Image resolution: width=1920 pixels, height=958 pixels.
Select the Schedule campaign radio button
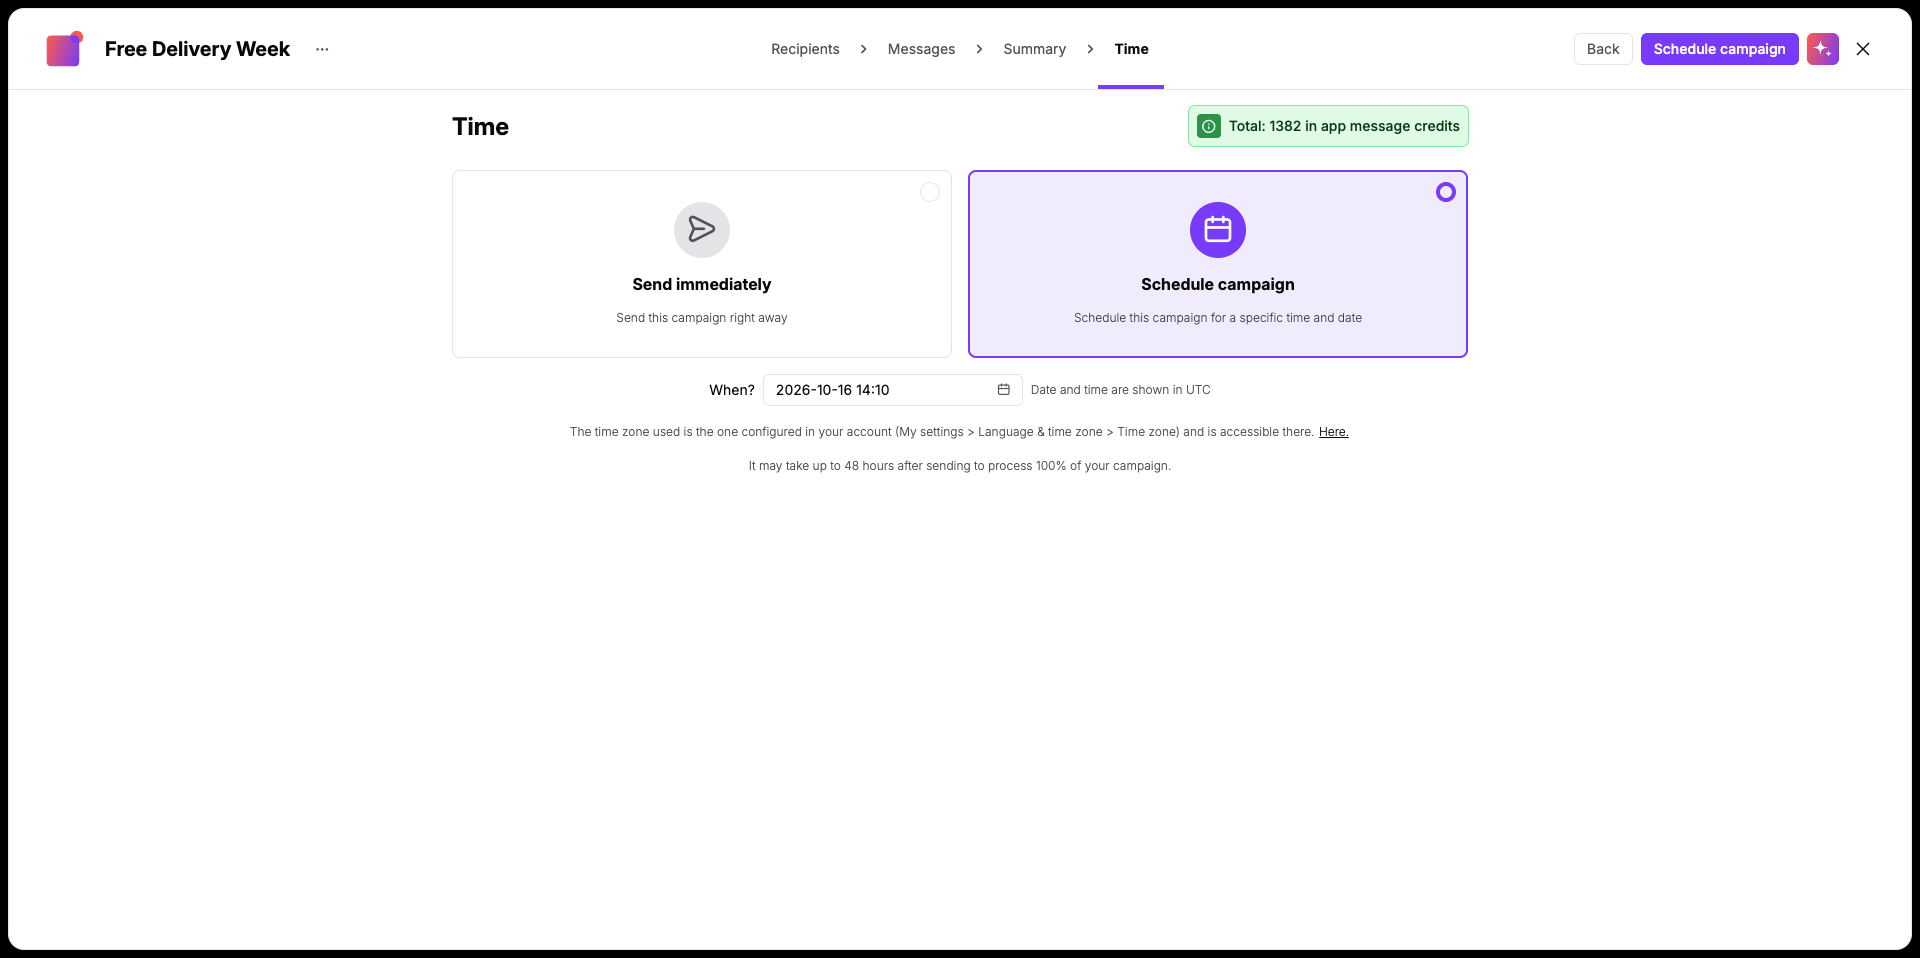1446,192
